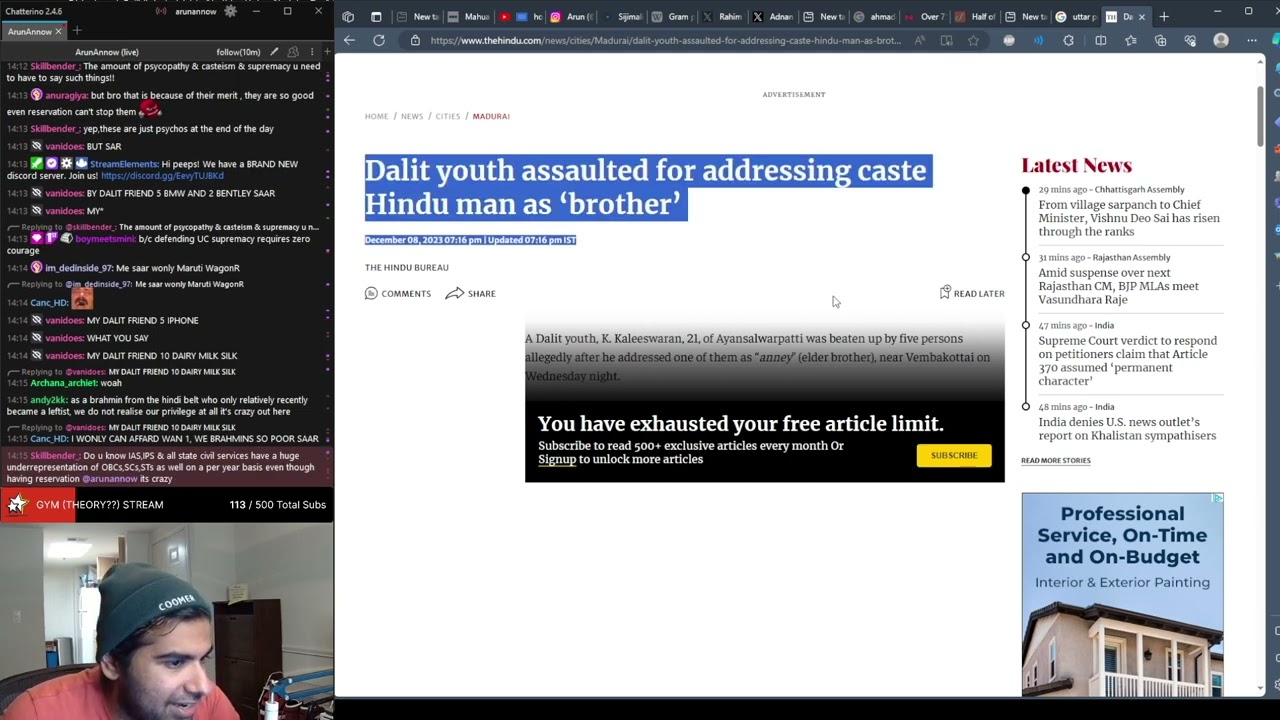Switch to the Sijimali tab
The image size is (1280, 720).
(624, 17)
